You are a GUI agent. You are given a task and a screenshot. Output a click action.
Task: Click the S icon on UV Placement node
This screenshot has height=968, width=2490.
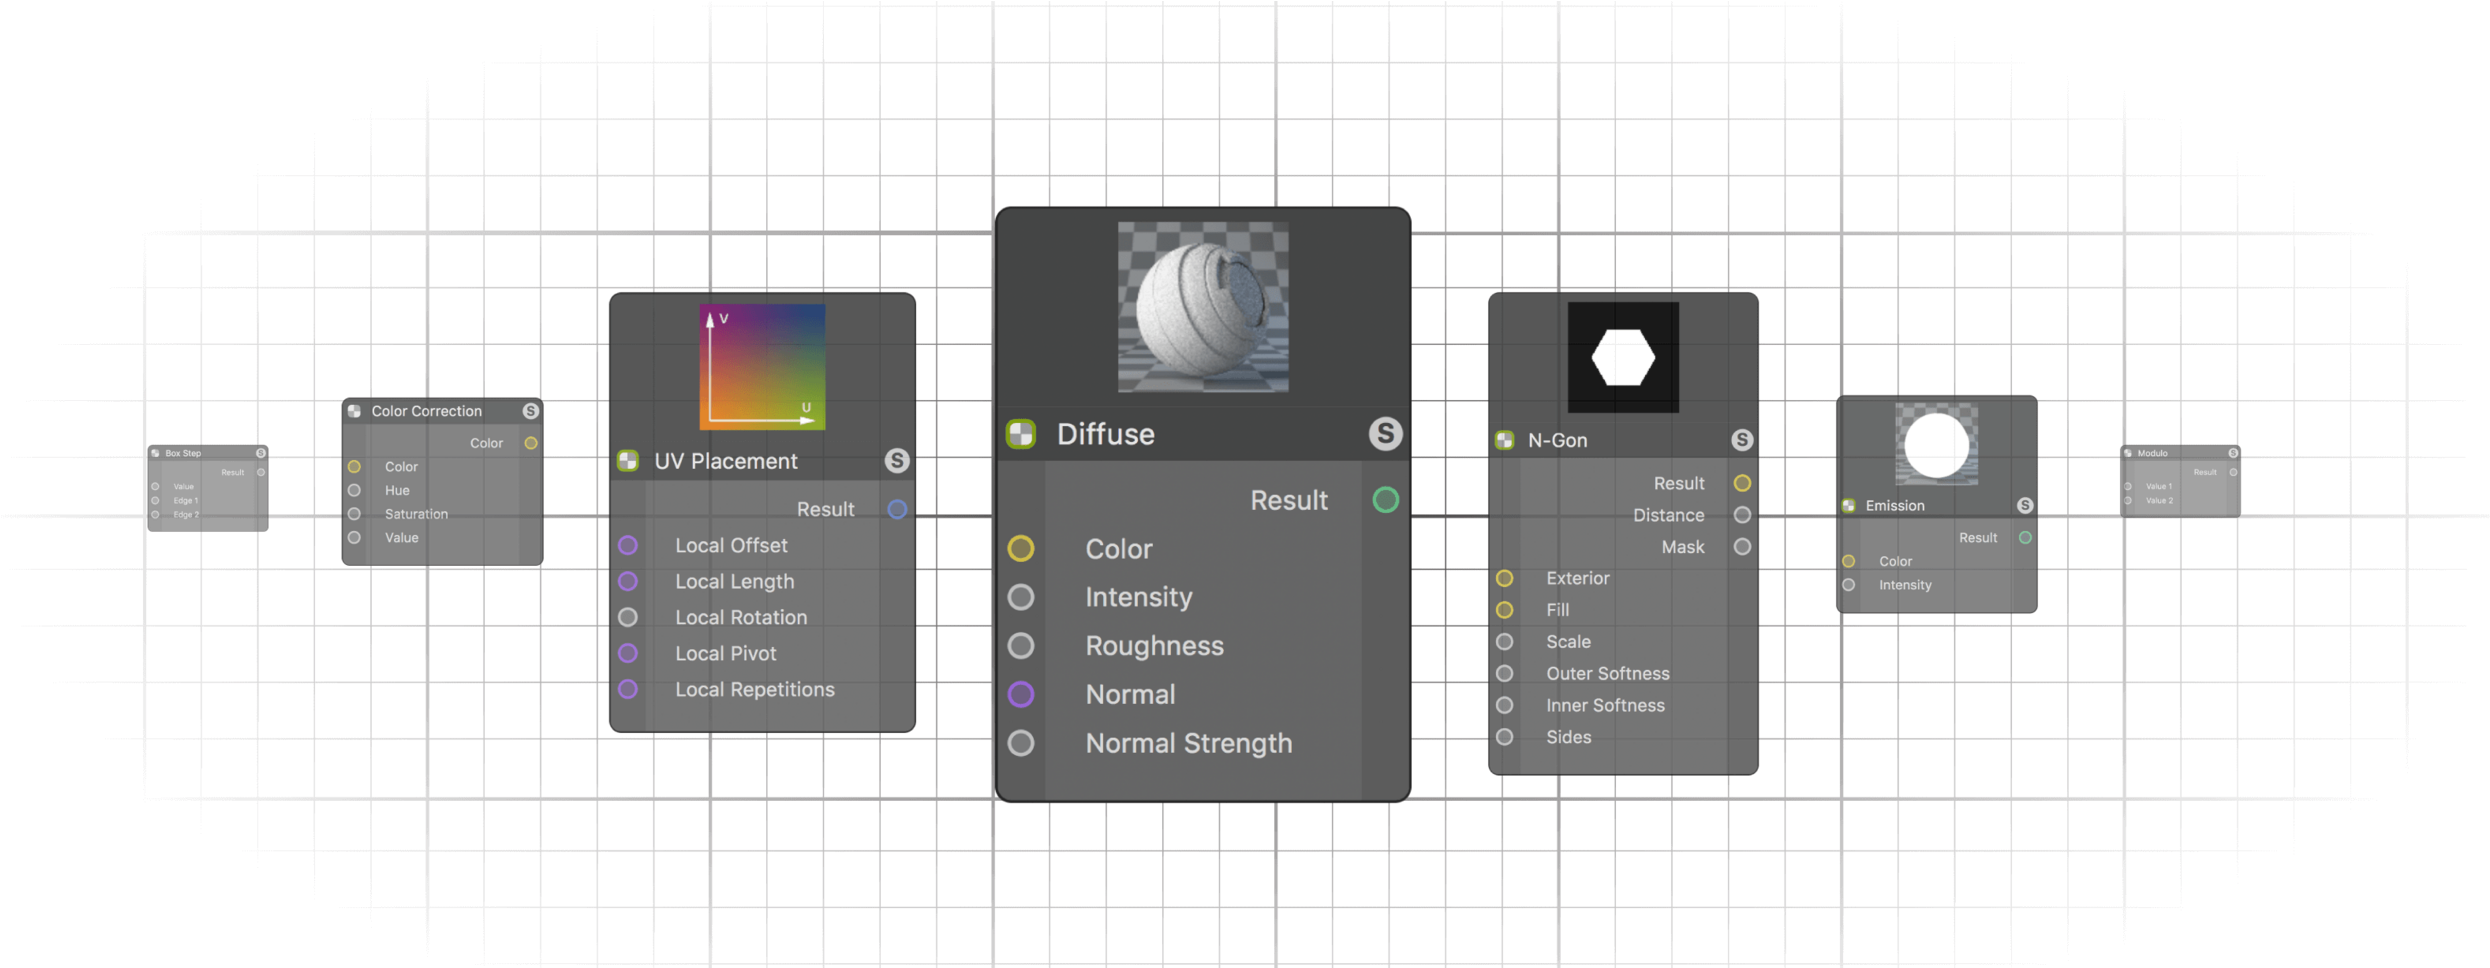coord(897,461)
